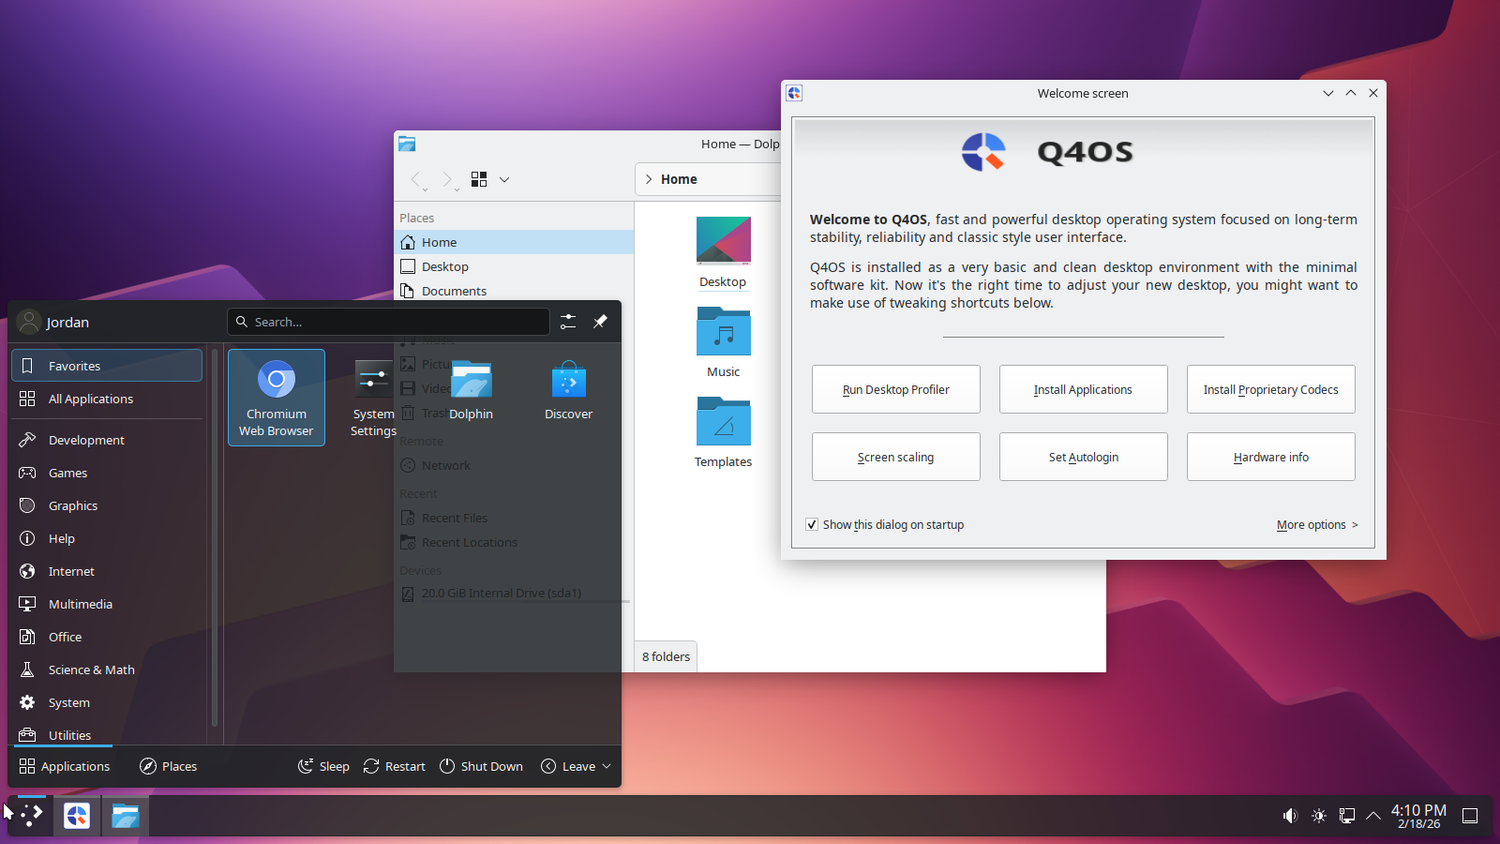Select the Favorites category
The width and height of the screenshot is (1500, 844).
coord(107,366)
